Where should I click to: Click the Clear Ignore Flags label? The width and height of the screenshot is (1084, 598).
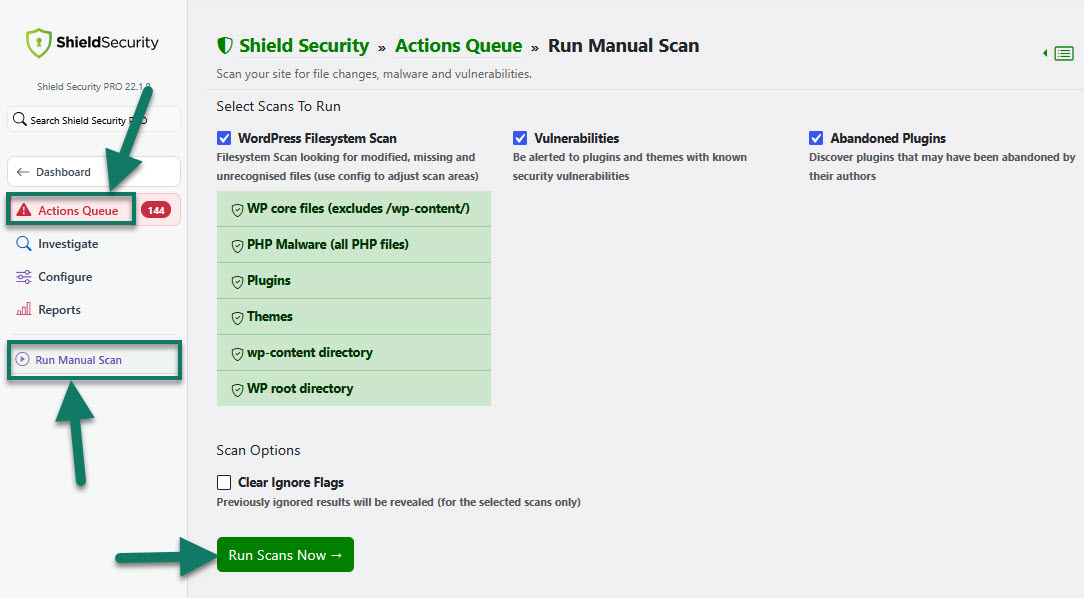pos(290,482)
